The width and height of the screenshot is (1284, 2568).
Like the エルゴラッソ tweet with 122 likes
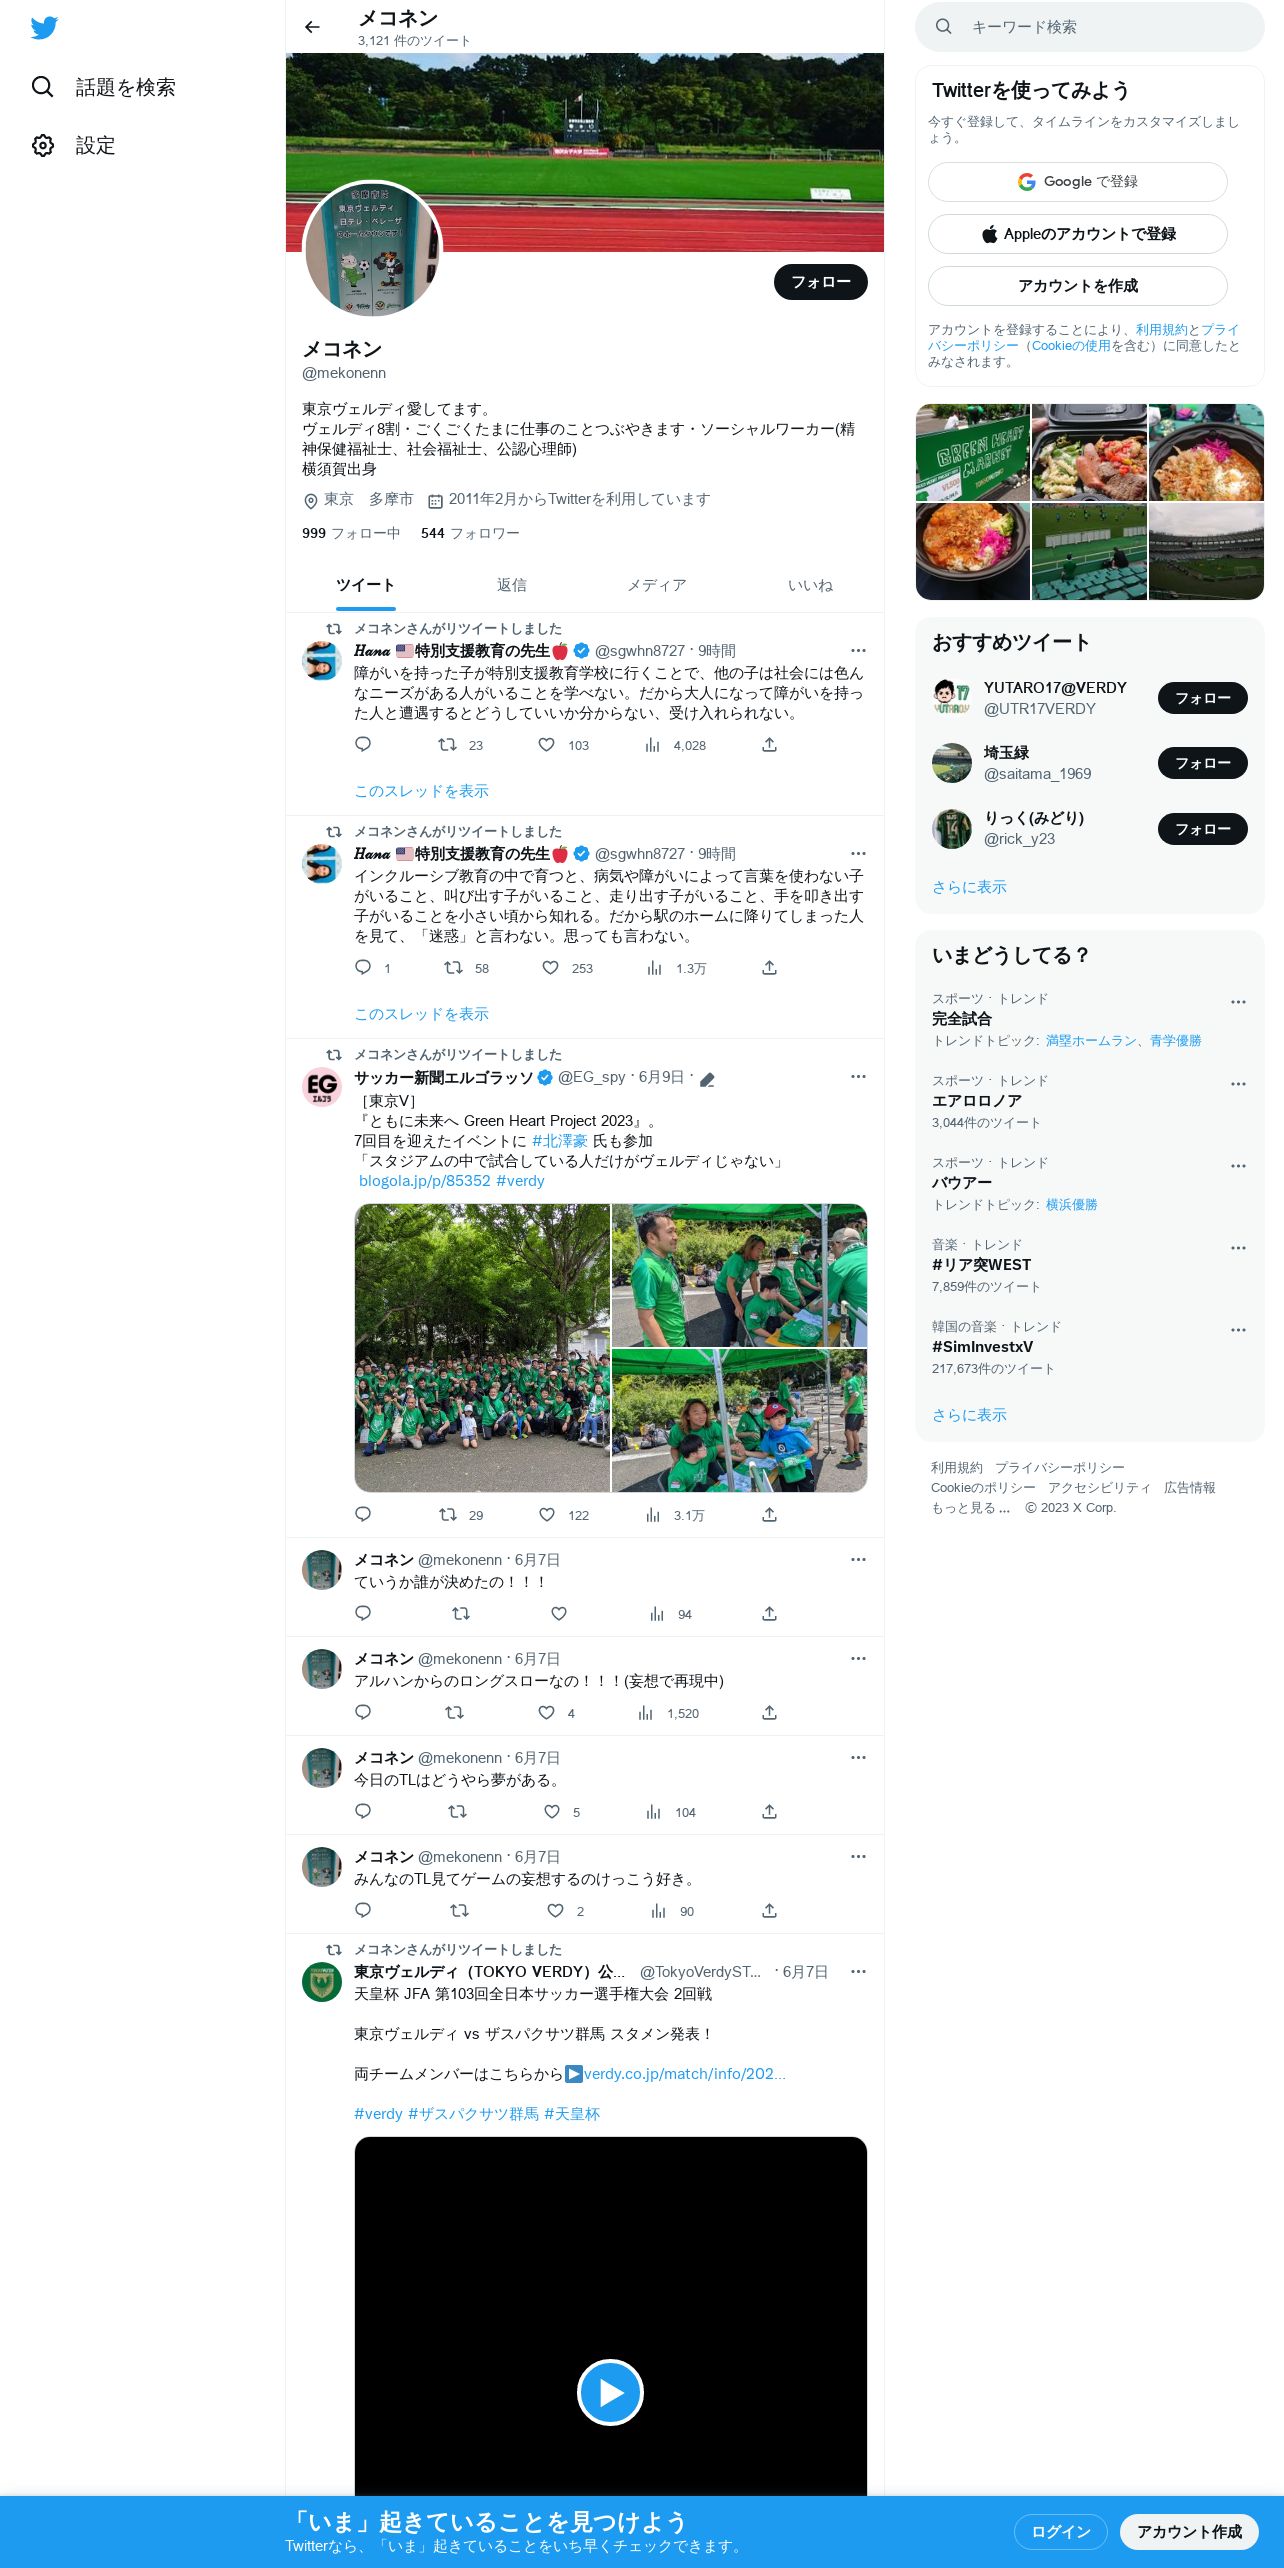coord(563,1515)
